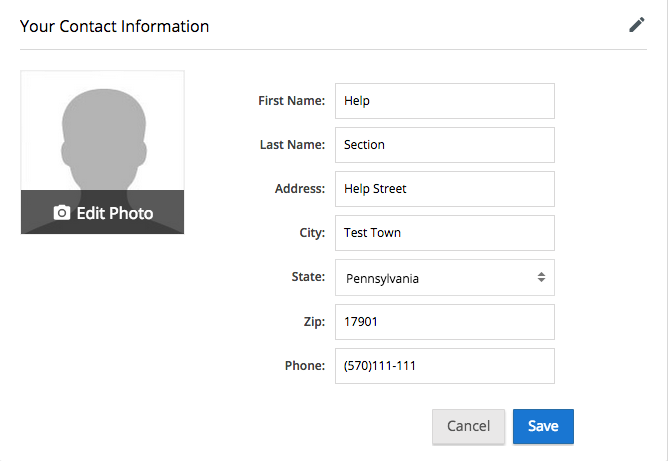Viewport: 668px width, 461px height.
Task: Click the Last Name field containing Section
Action: pyautogui.click(x=444, y=145)
